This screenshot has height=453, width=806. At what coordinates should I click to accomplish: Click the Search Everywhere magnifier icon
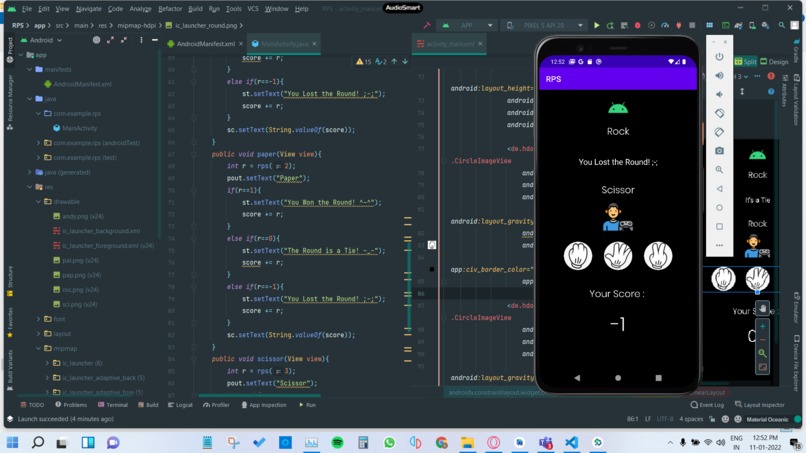pyautogui.click(x=781, y=25)
